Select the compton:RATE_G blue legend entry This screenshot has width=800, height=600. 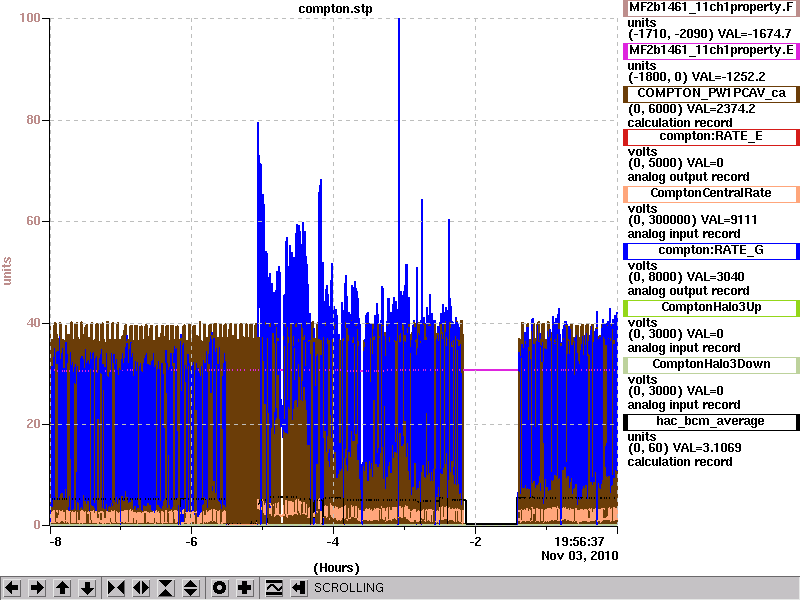[711, 251]
